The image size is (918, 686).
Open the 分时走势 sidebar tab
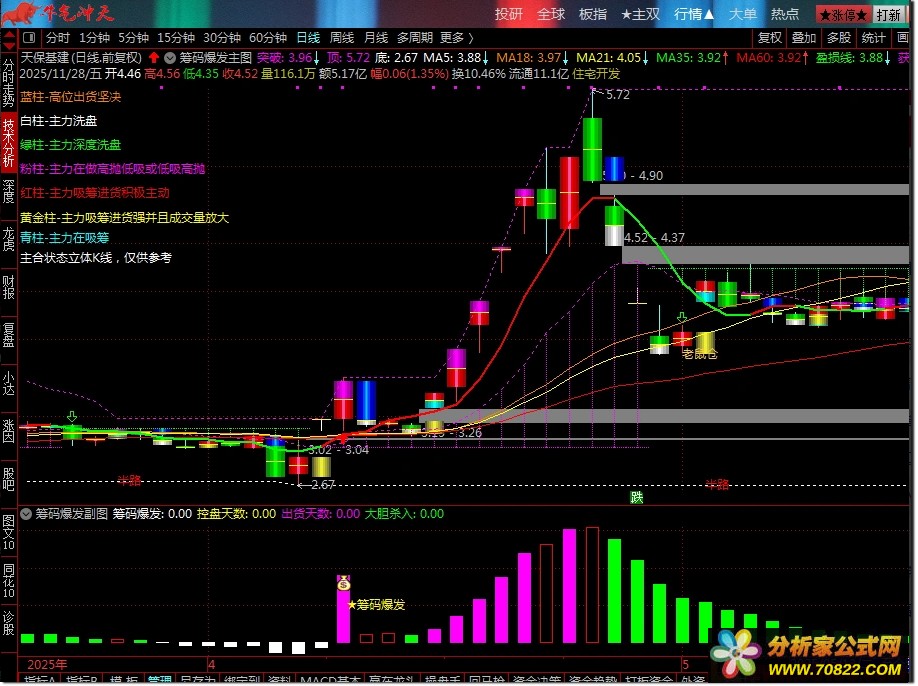[9, 83]
